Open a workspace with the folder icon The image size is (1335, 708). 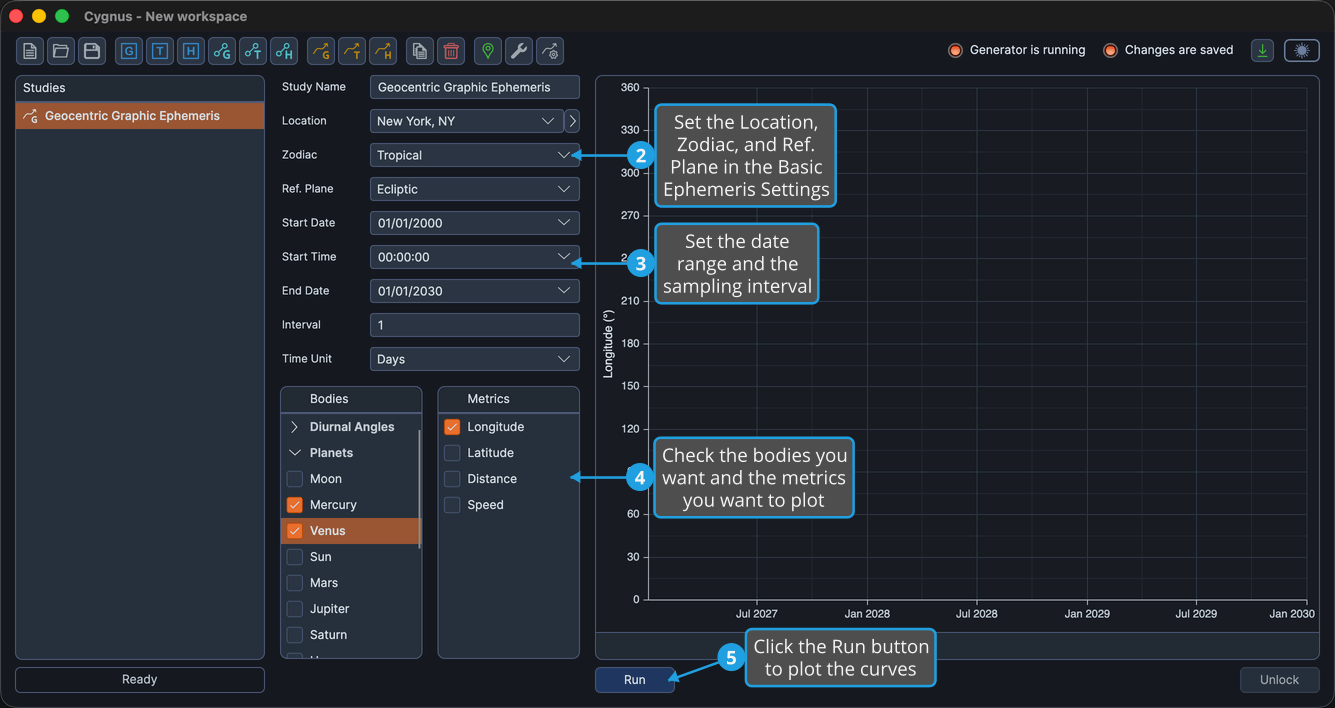click(x=61, y=51)
